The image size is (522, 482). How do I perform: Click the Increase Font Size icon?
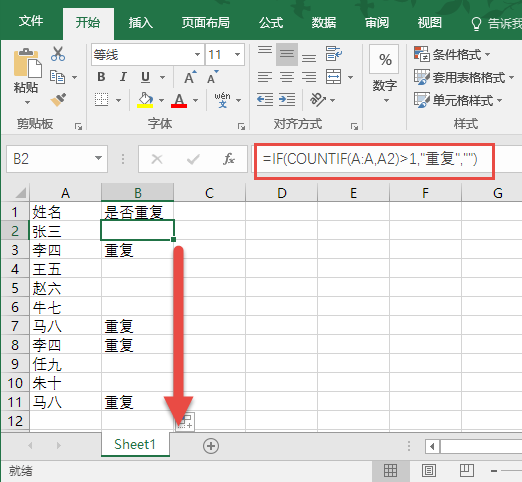(x=190, y=77)
